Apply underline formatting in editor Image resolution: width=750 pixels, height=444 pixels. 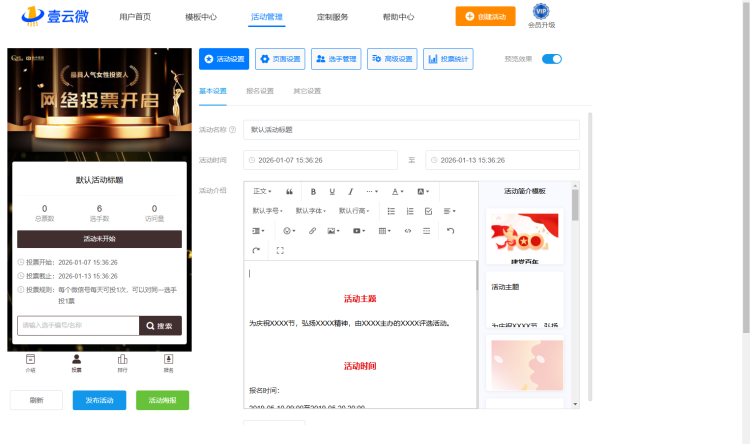click(x=332, y=191)
